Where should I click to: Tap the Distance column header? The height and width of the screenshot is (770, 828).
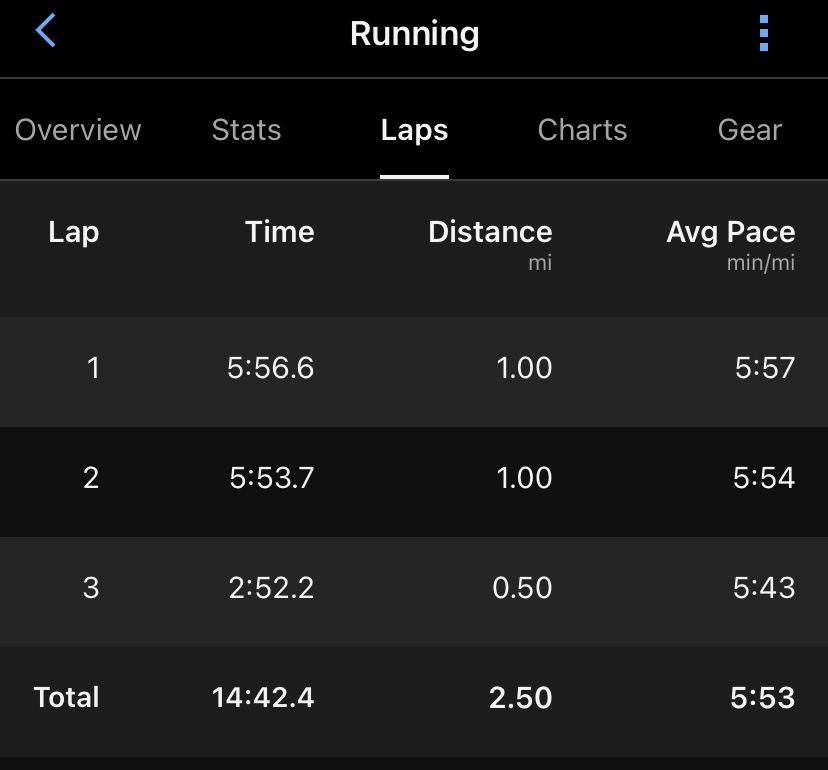490,232
